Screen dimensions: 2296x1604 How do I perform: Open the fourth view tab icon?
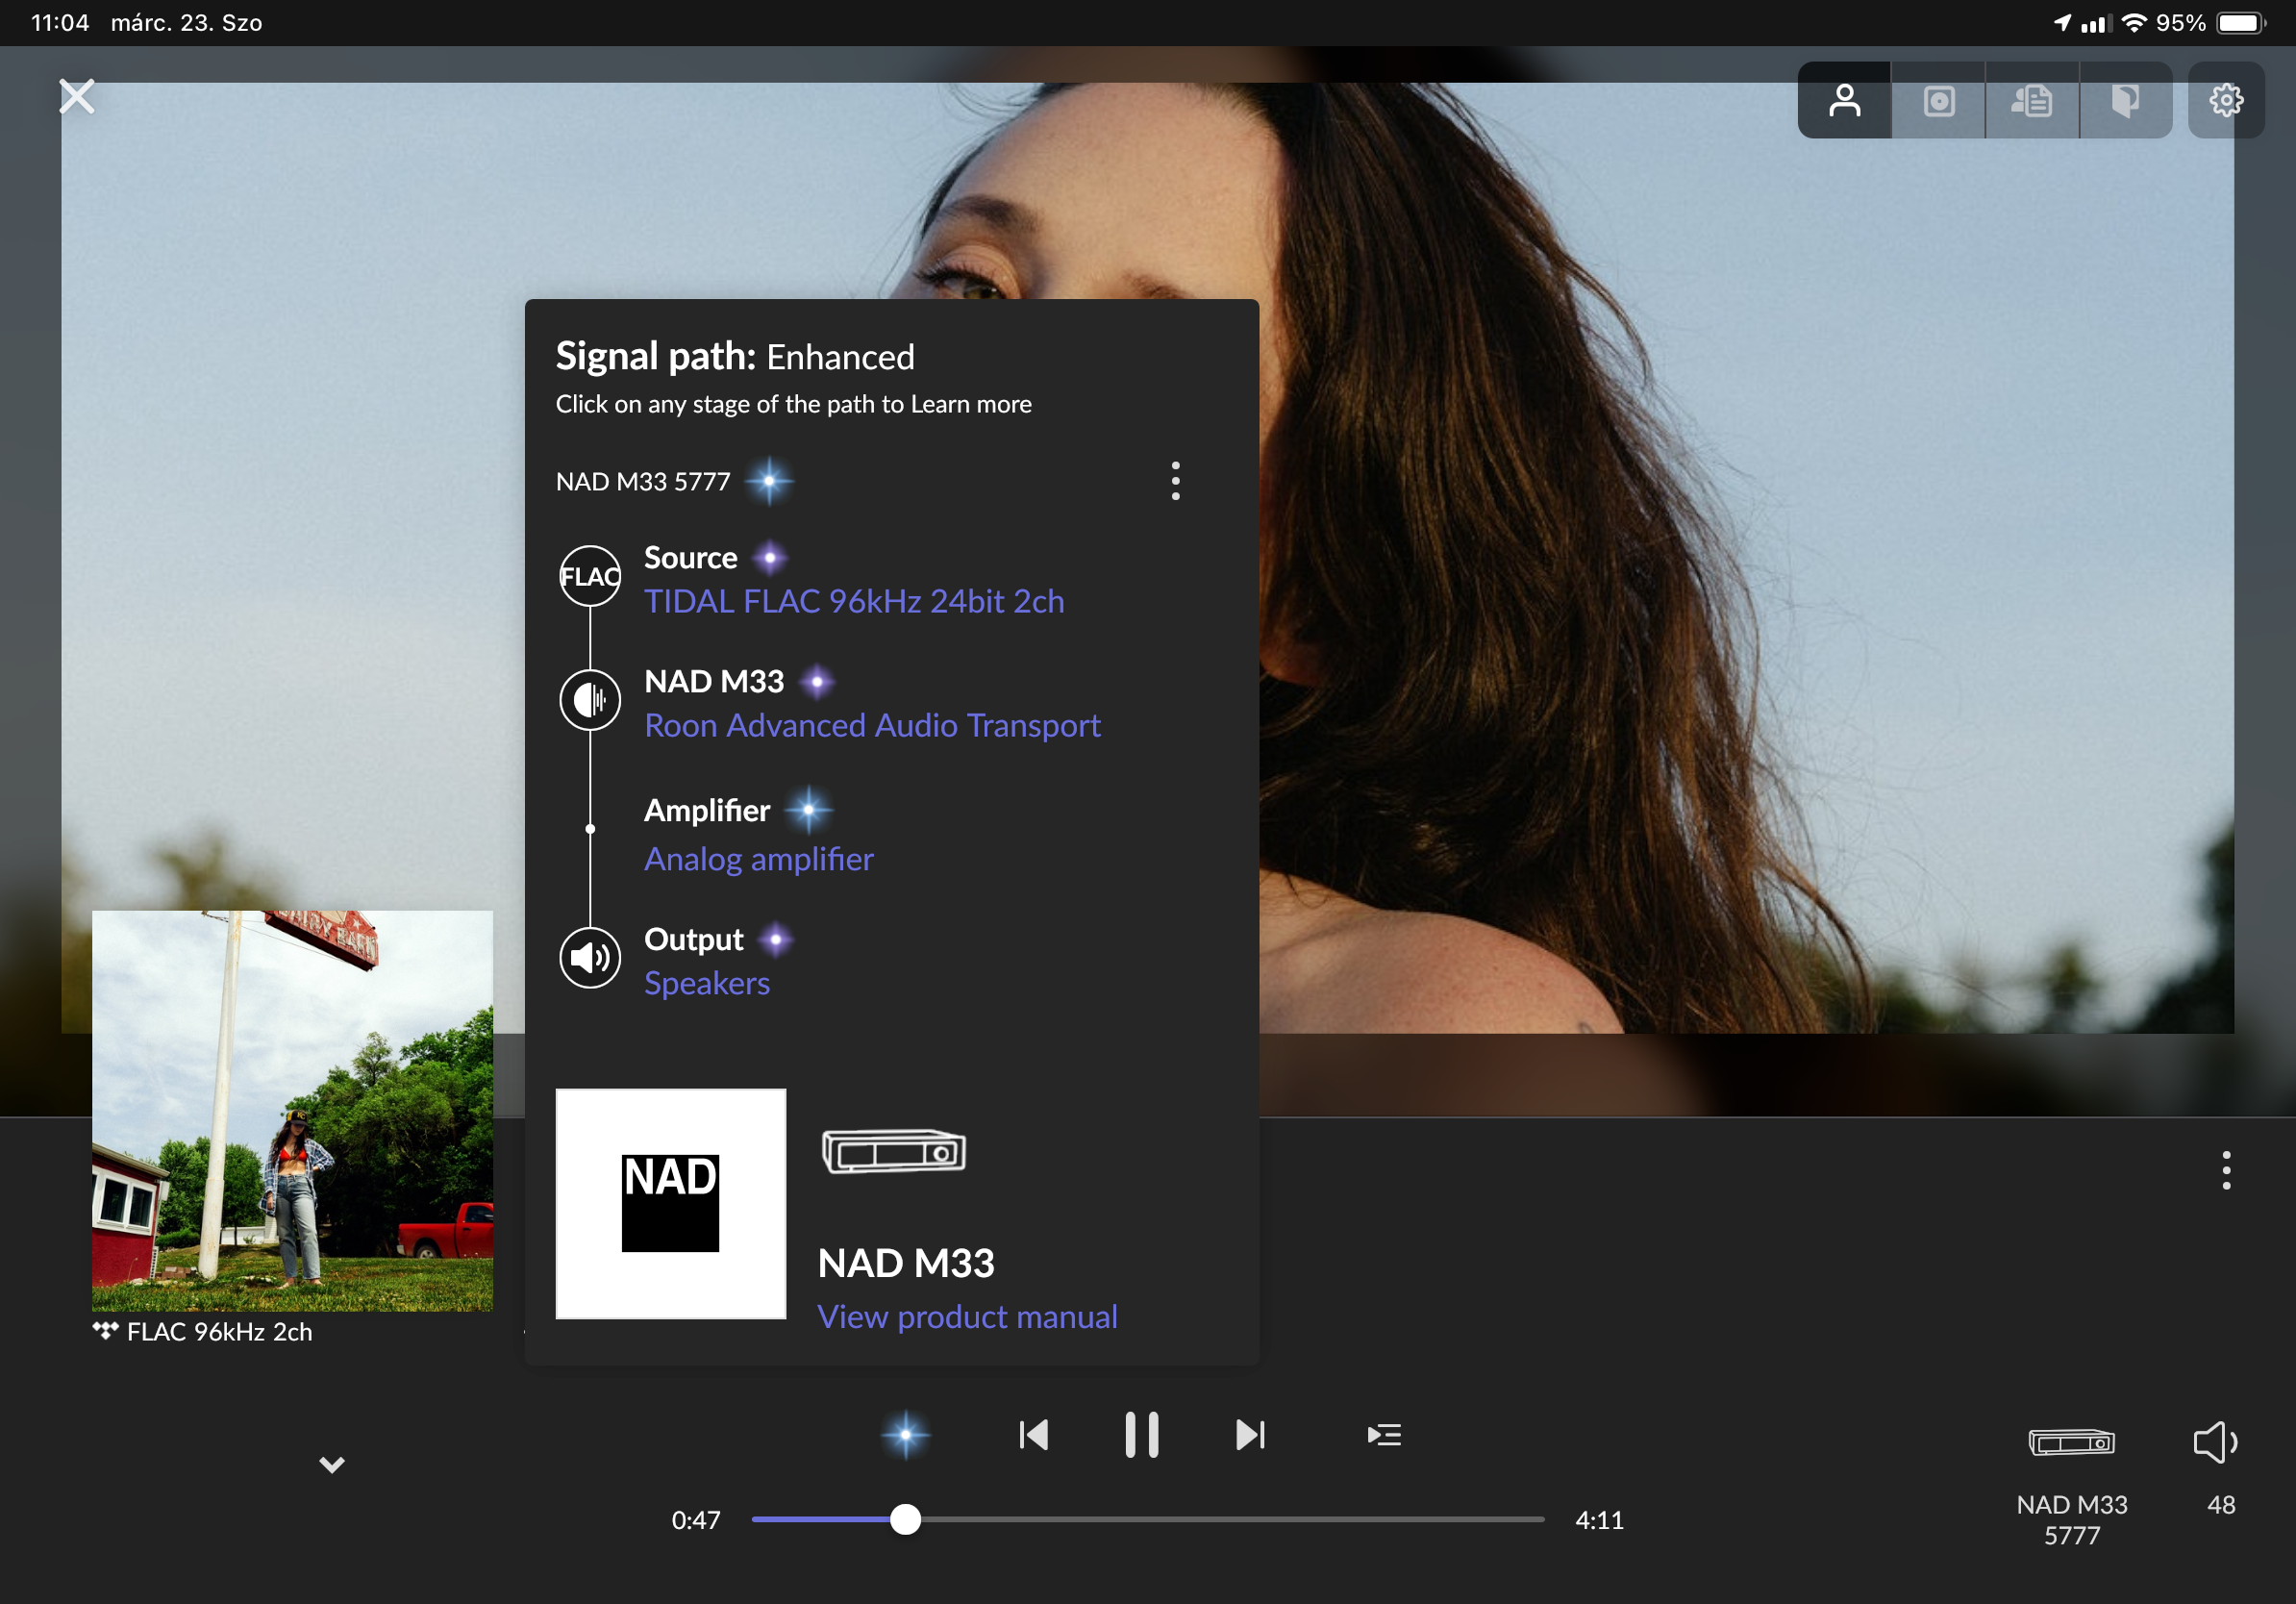point(2125,100)
